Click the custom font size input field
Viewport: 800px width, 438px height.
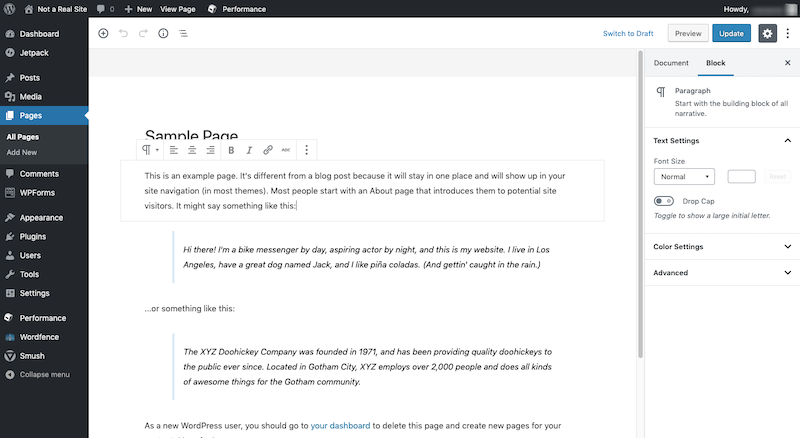(741, 177)
